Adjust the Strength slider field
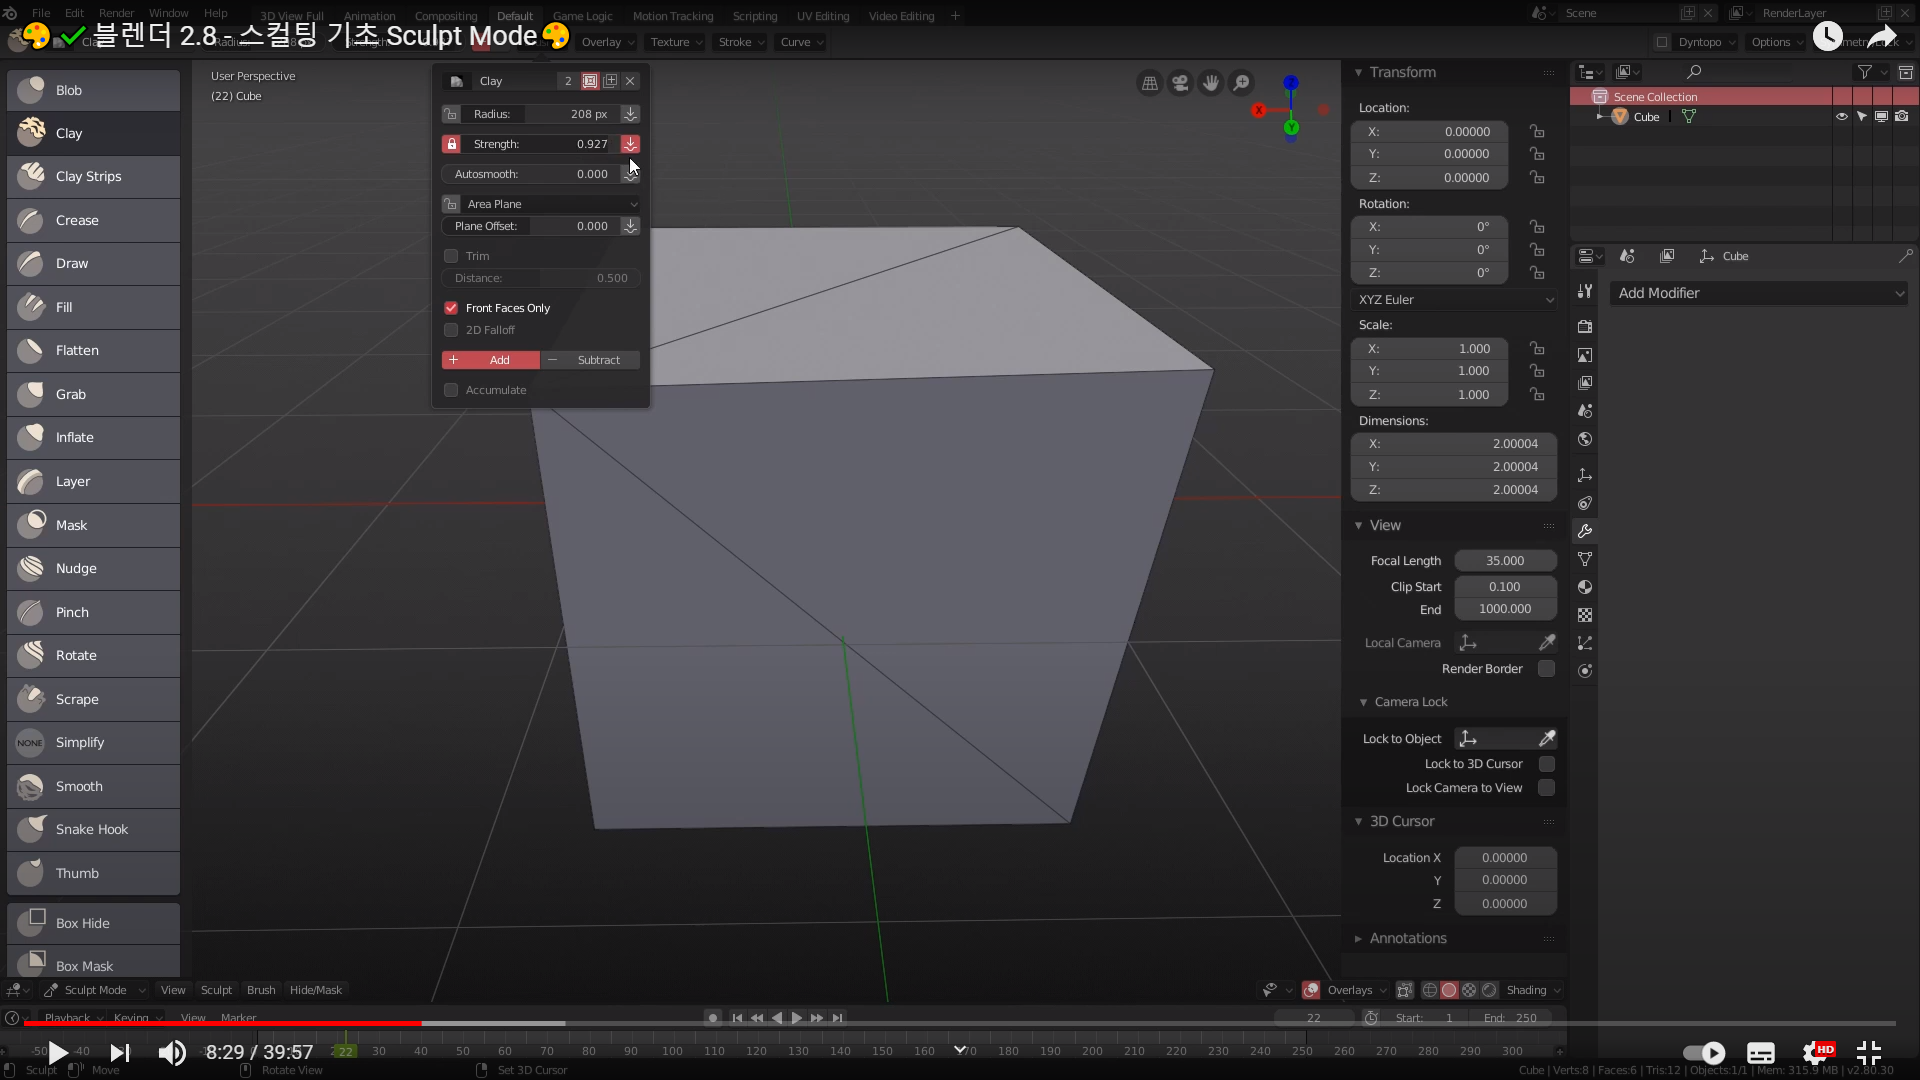1920x1080 pixels. tap(540, 144)
